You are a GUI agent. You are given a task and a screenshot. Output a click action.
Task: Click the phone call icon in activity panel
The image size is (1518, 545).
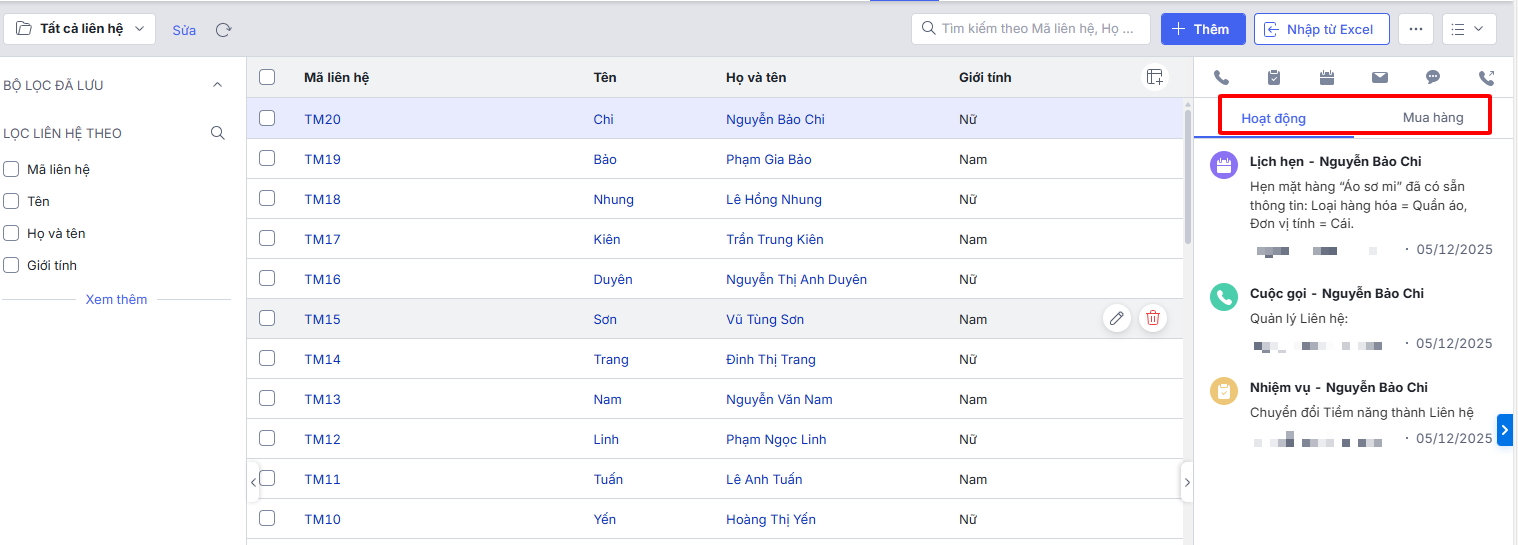1221,77
